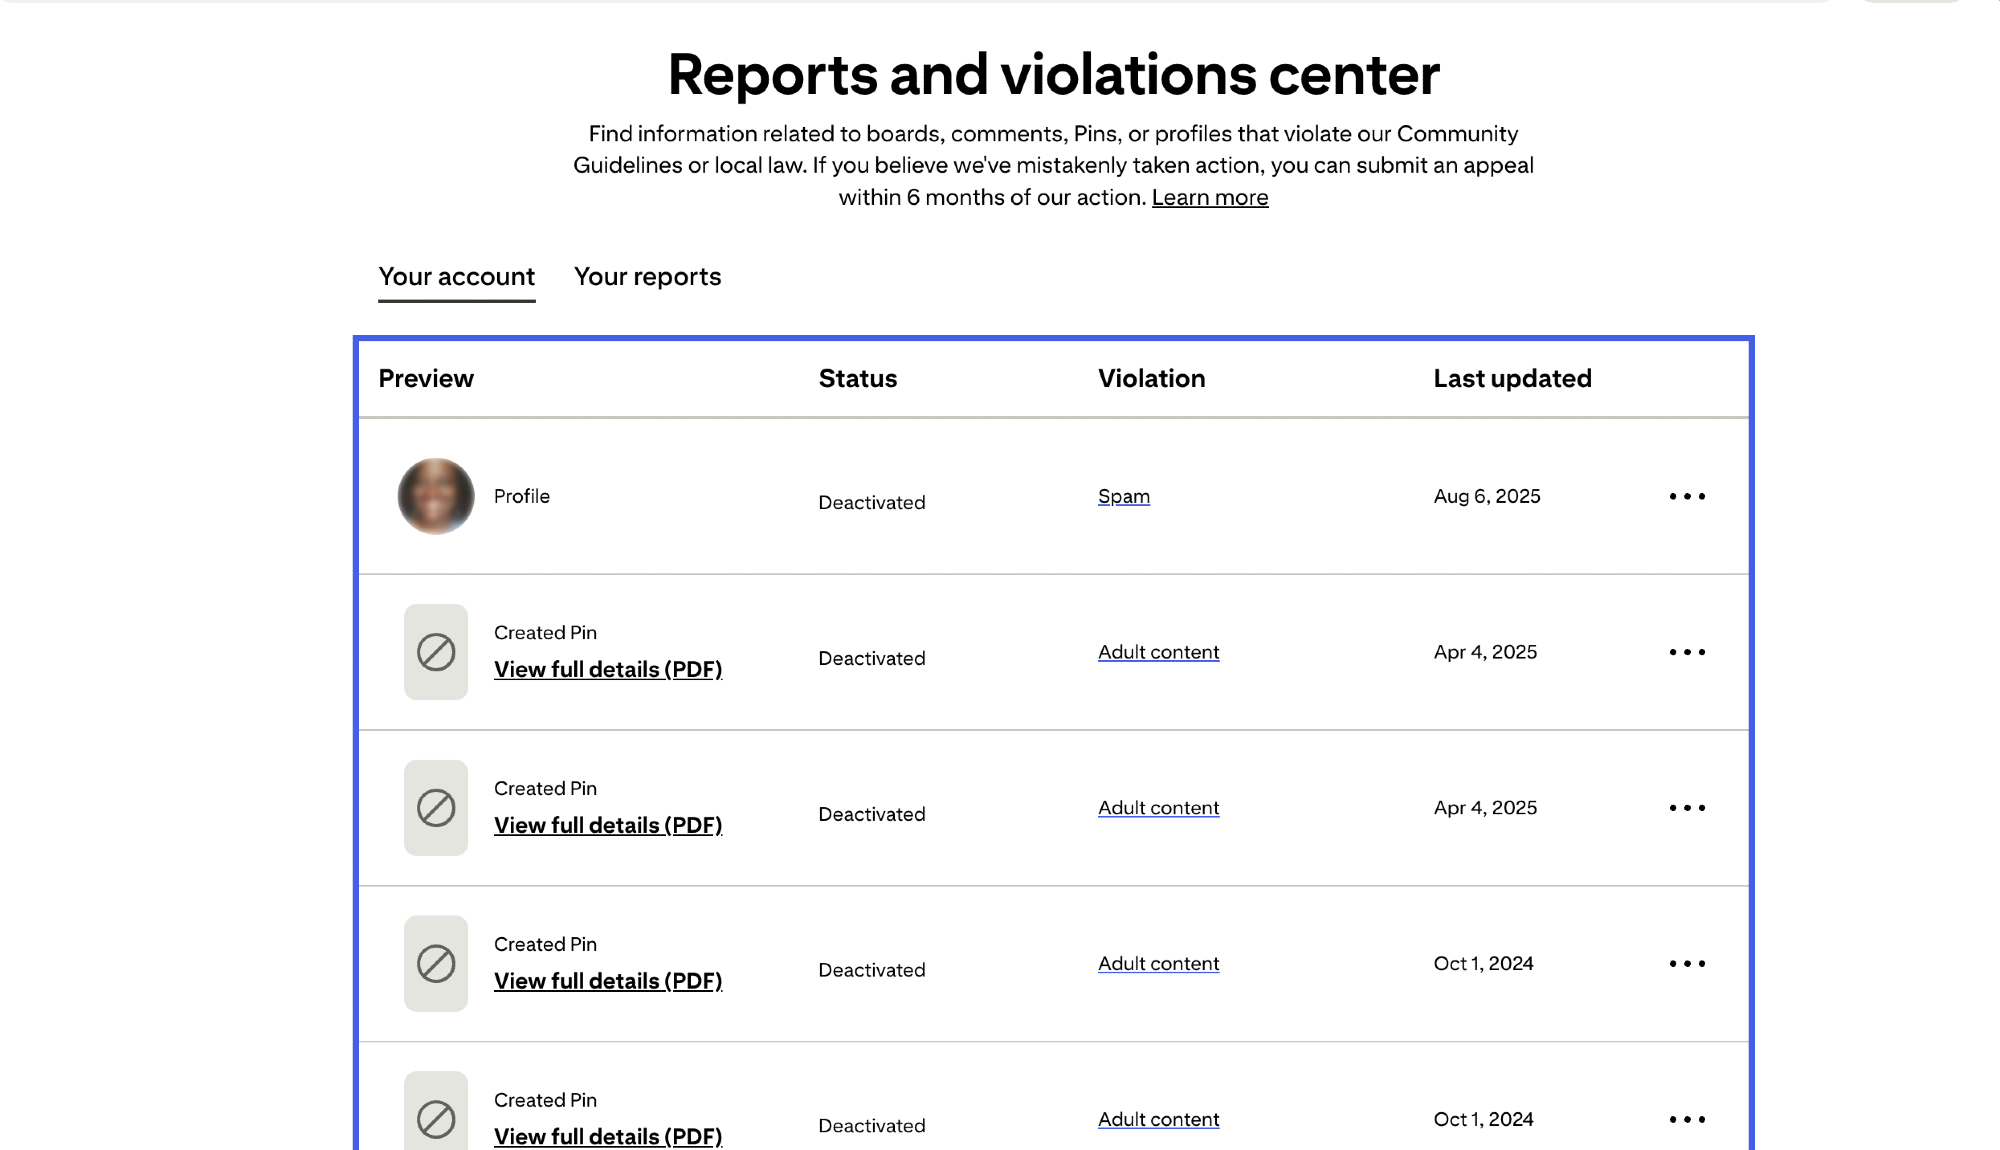2000x1150 pixels.
Task: Open three-dot menu for first Oct 1 pin
Action: [1687, 964]
